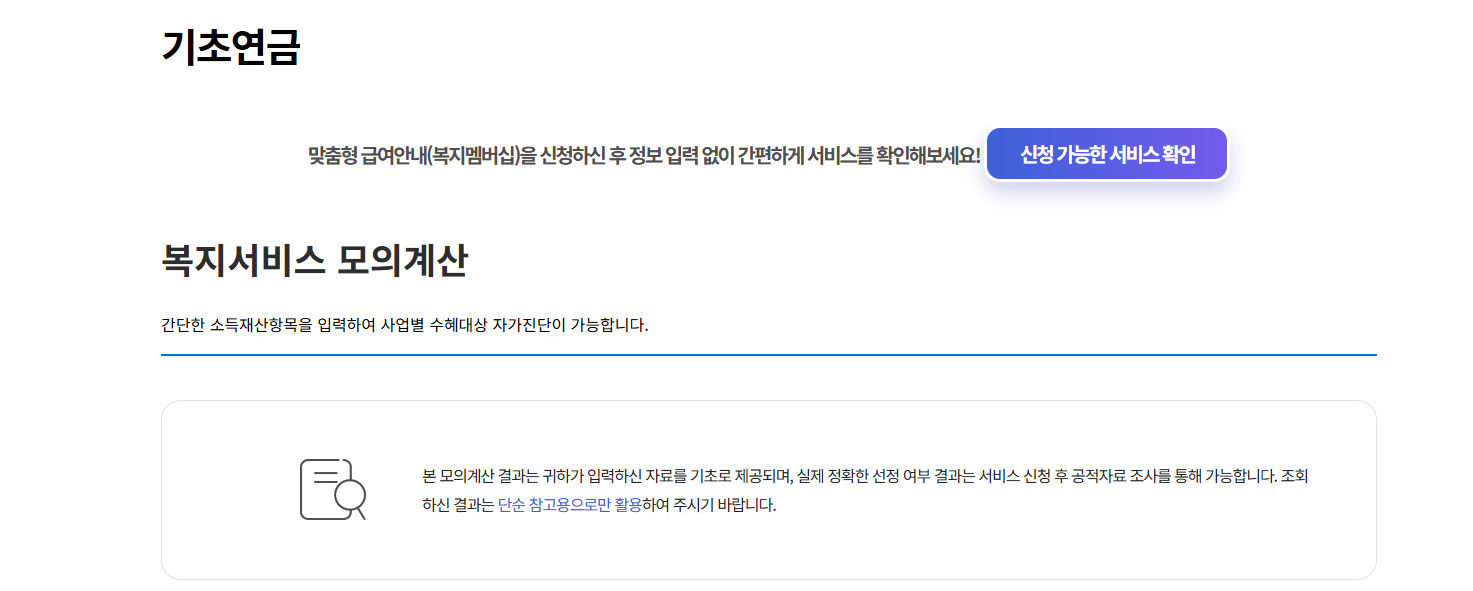Click the 본 모의계산 결과는 notice sentence
This screenshot has height=591, width=1473.
tap(865, 490)
